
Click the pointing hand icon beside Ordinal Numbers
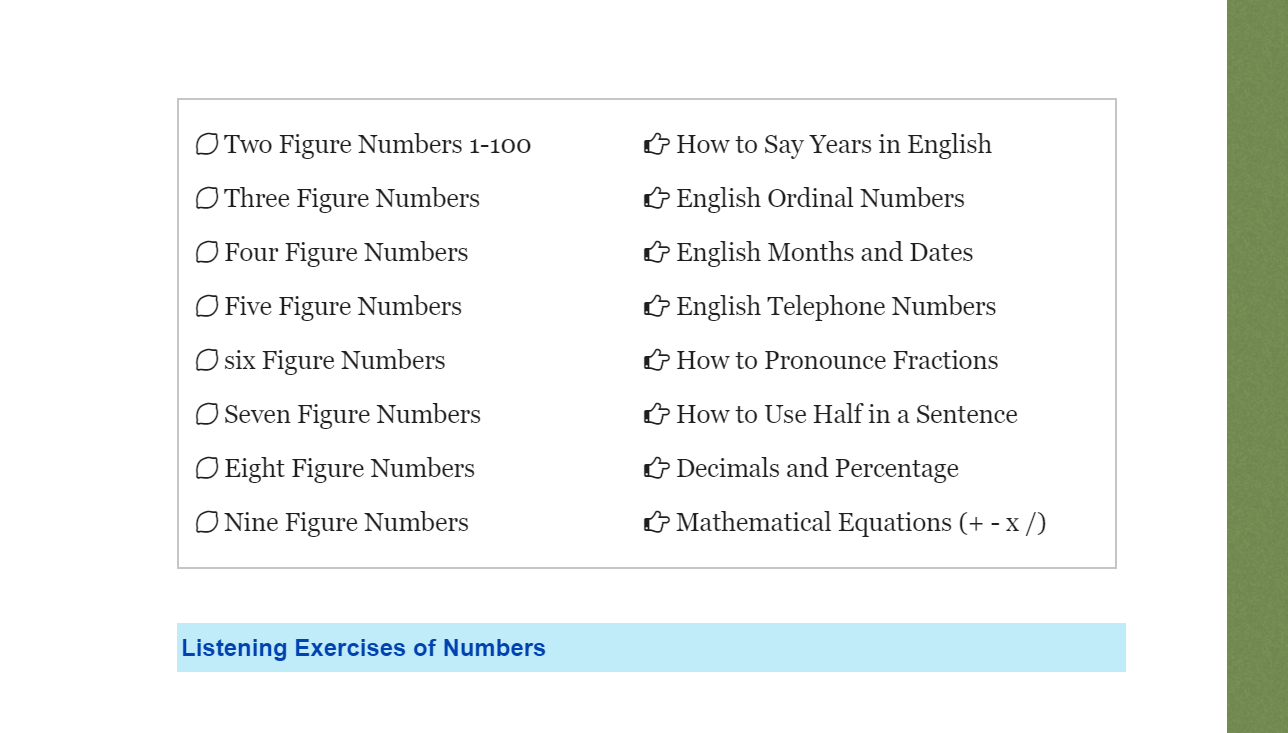[656, 199]
